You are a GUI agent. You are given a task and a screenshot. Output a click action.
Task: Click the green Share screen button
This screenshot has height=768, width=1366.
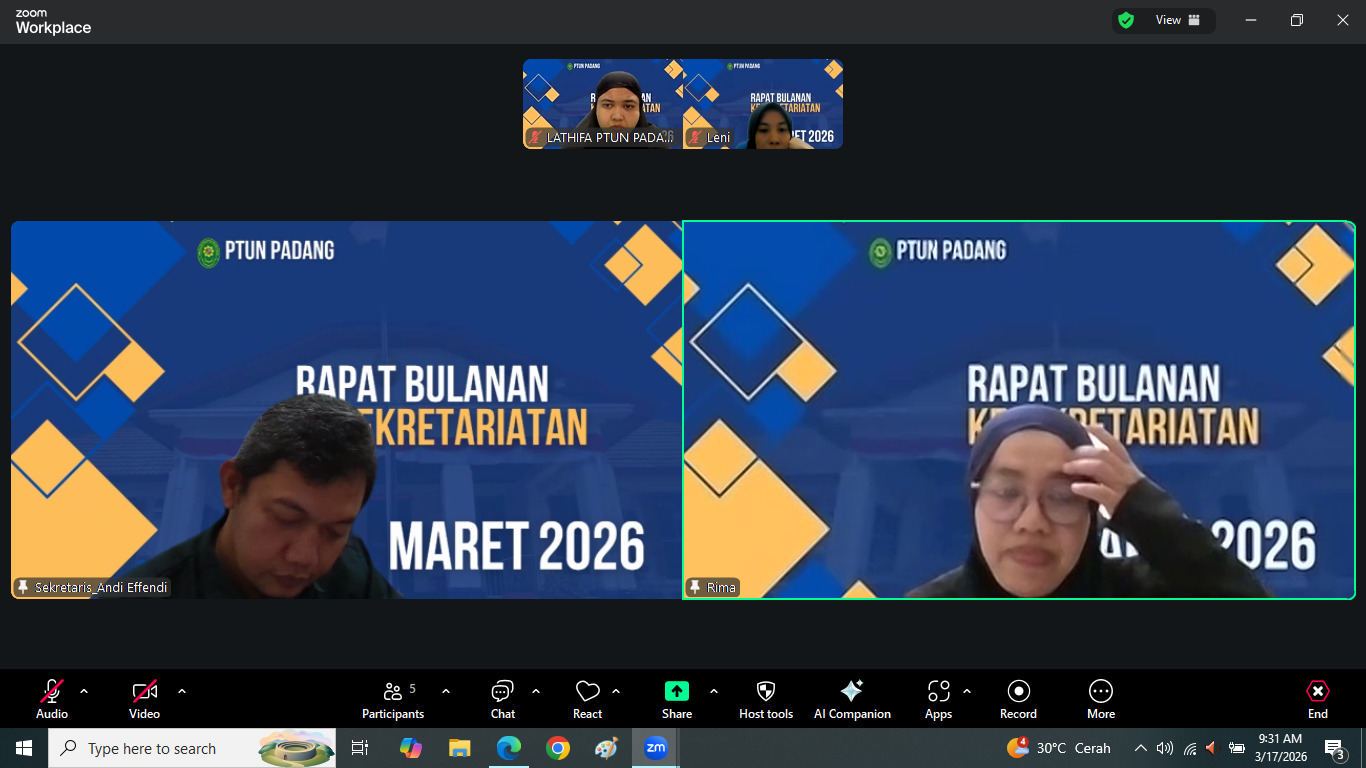[x=677, y=698]
